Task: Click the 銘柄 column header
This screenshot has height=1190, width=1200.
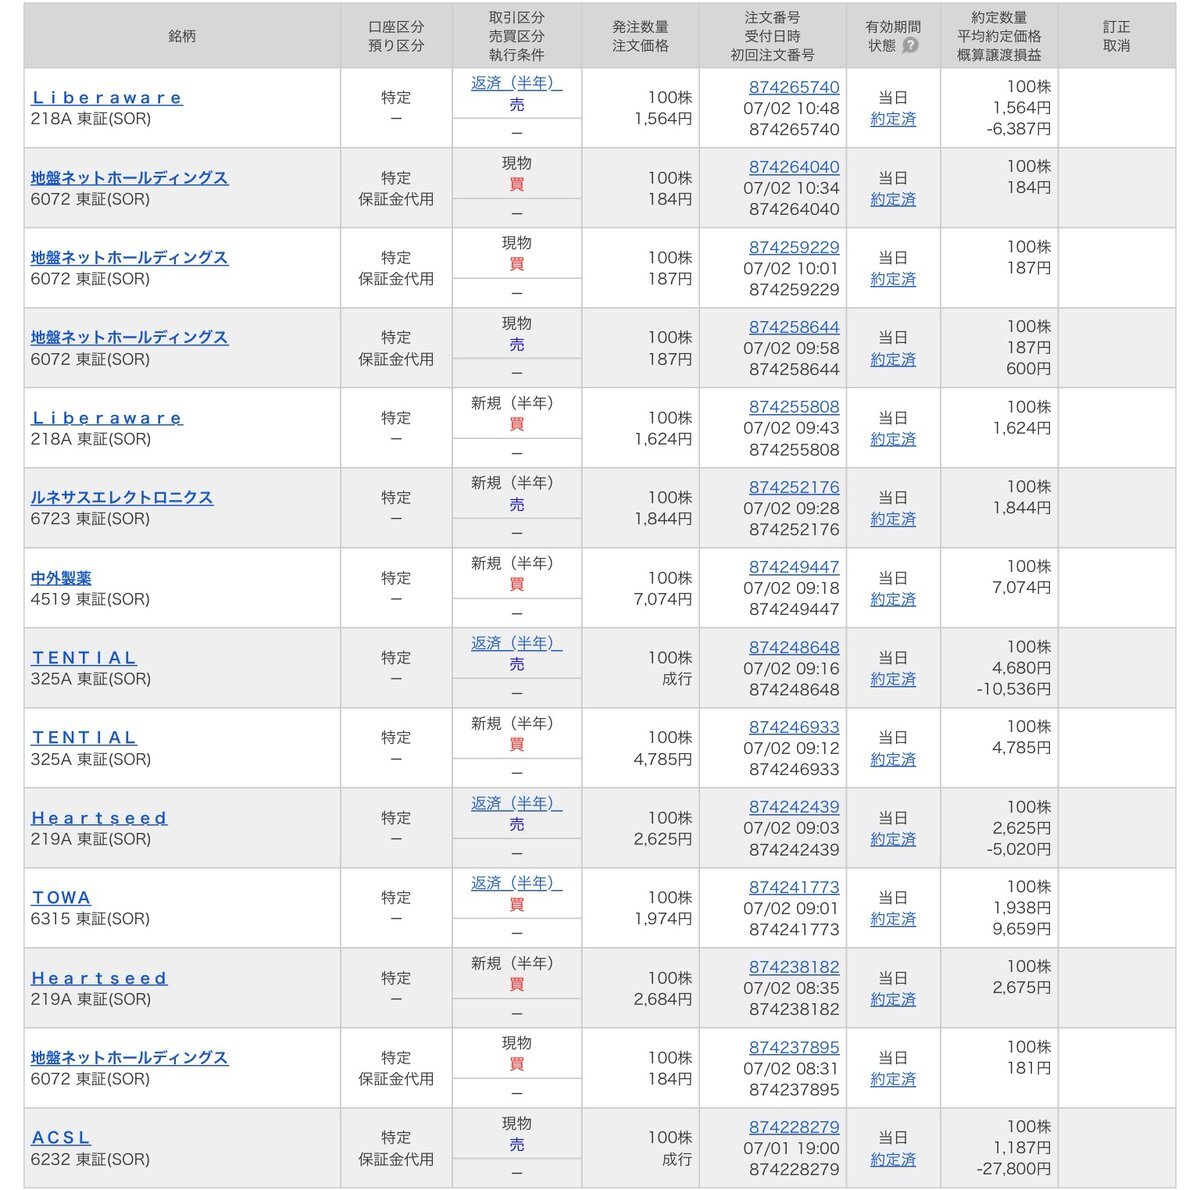Action: (x=182, y=36)
